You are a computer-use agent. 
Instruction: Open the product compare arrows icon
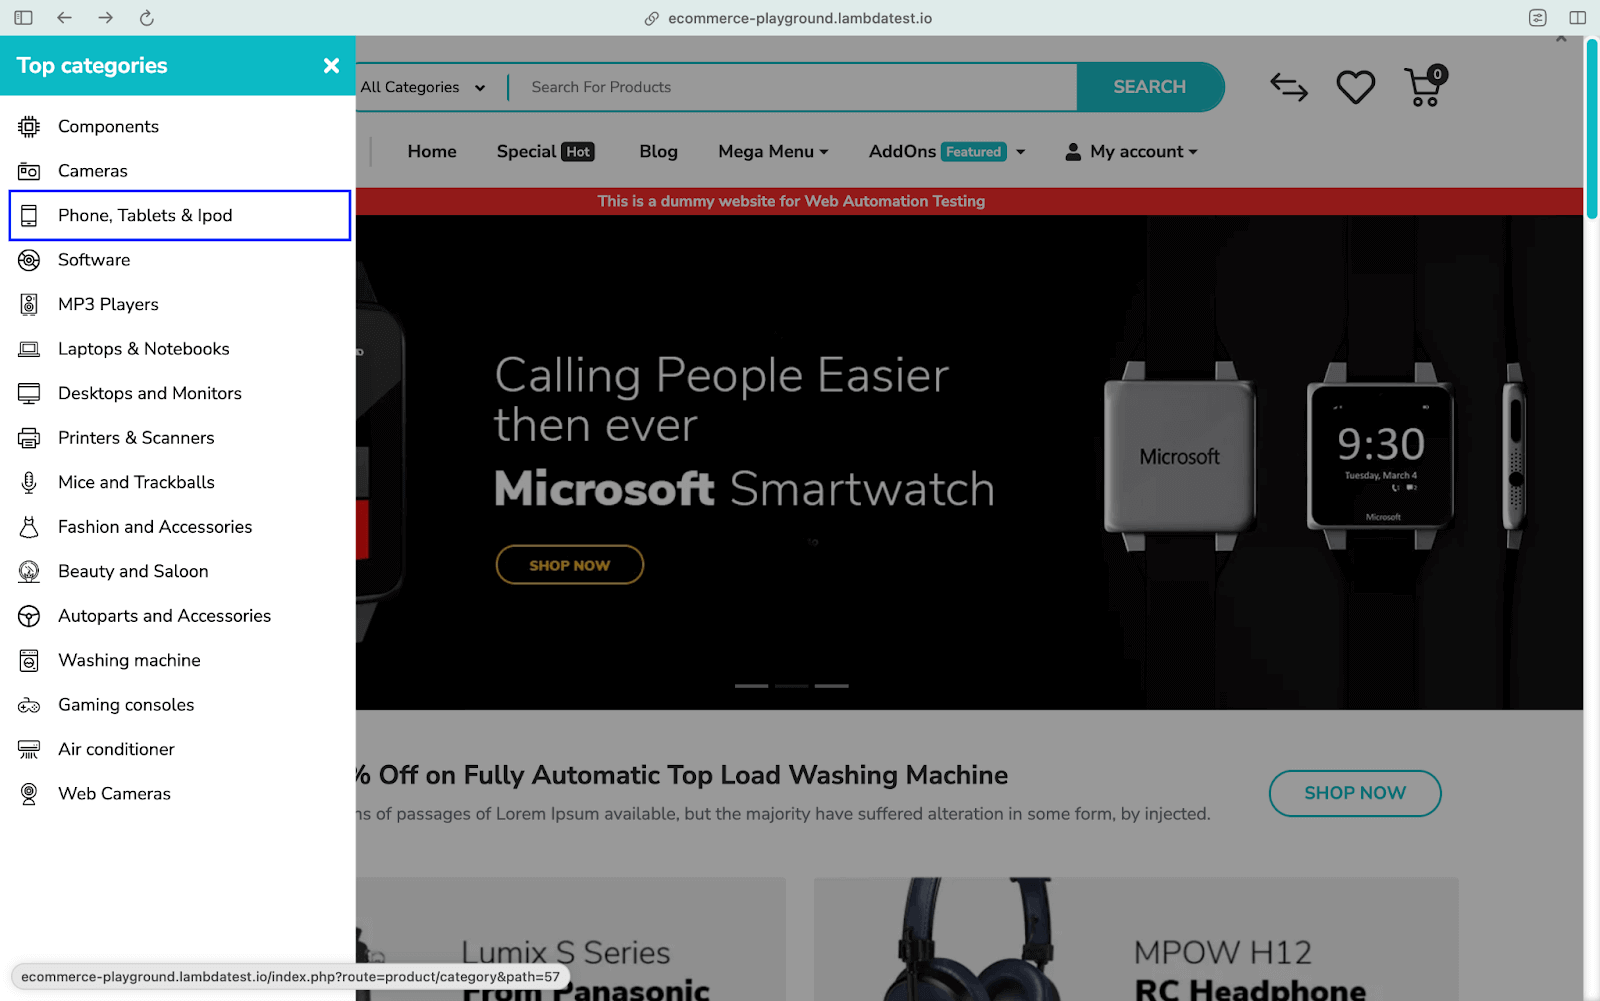click(1289, 87)
